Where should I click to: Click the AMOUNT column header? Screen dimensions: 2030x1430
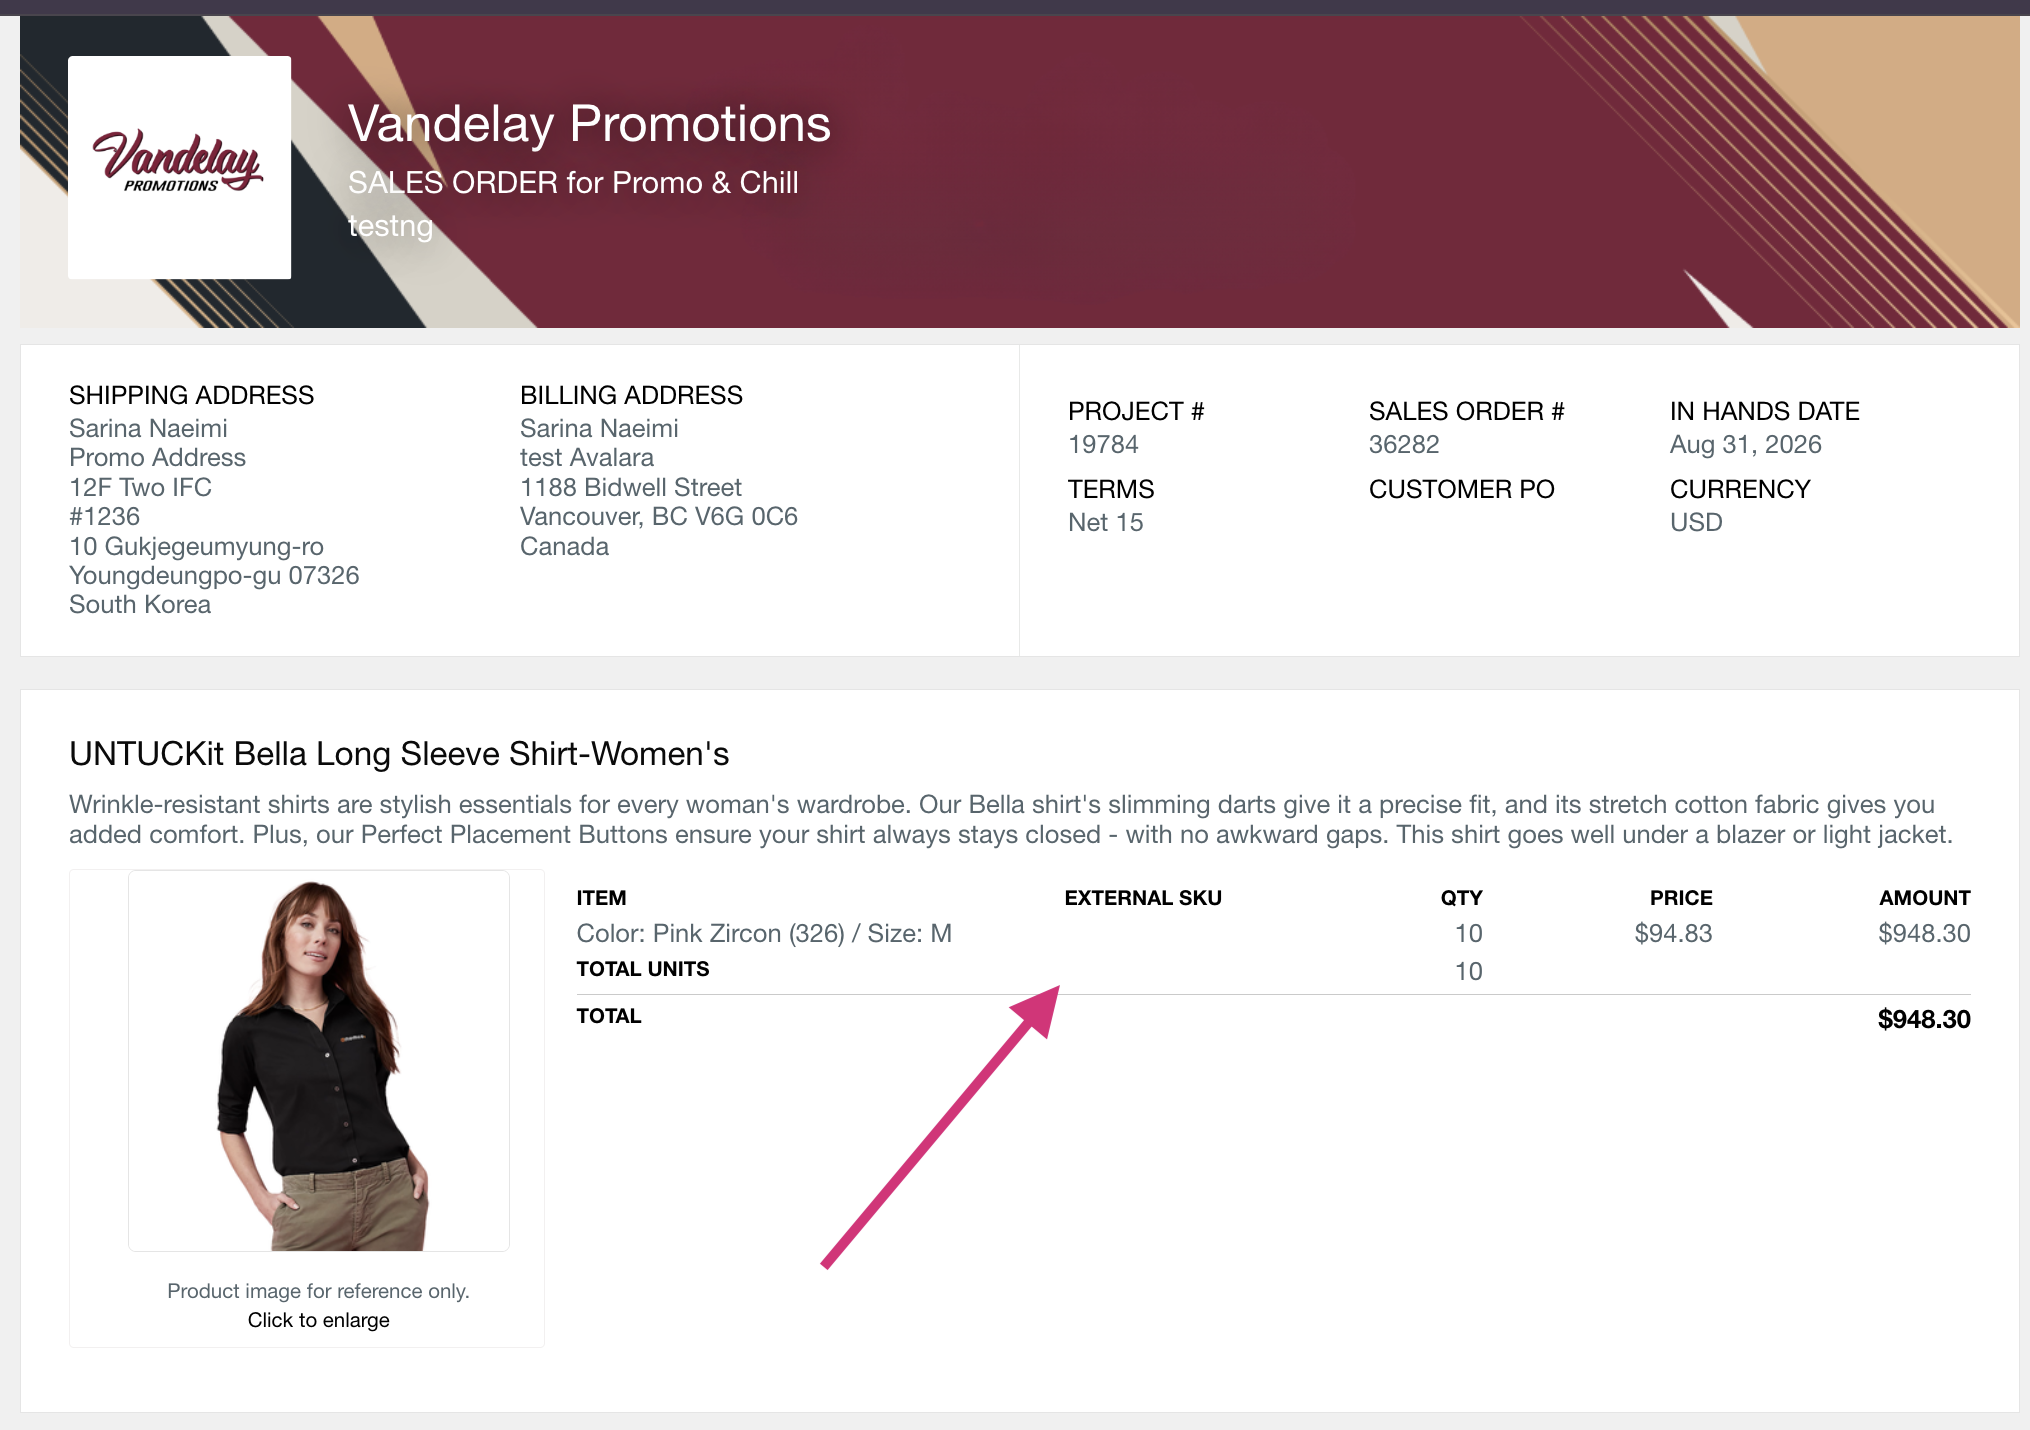tap(1925, 898)
